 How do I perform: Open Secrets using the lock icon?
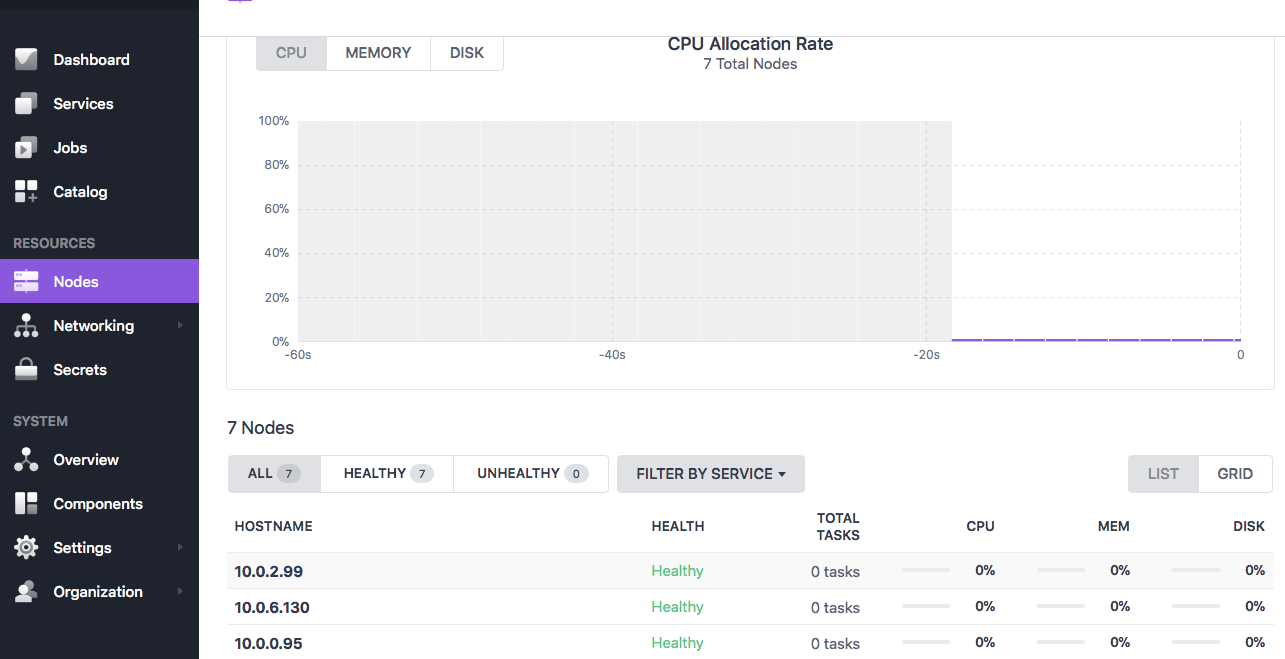click(26, 370)
